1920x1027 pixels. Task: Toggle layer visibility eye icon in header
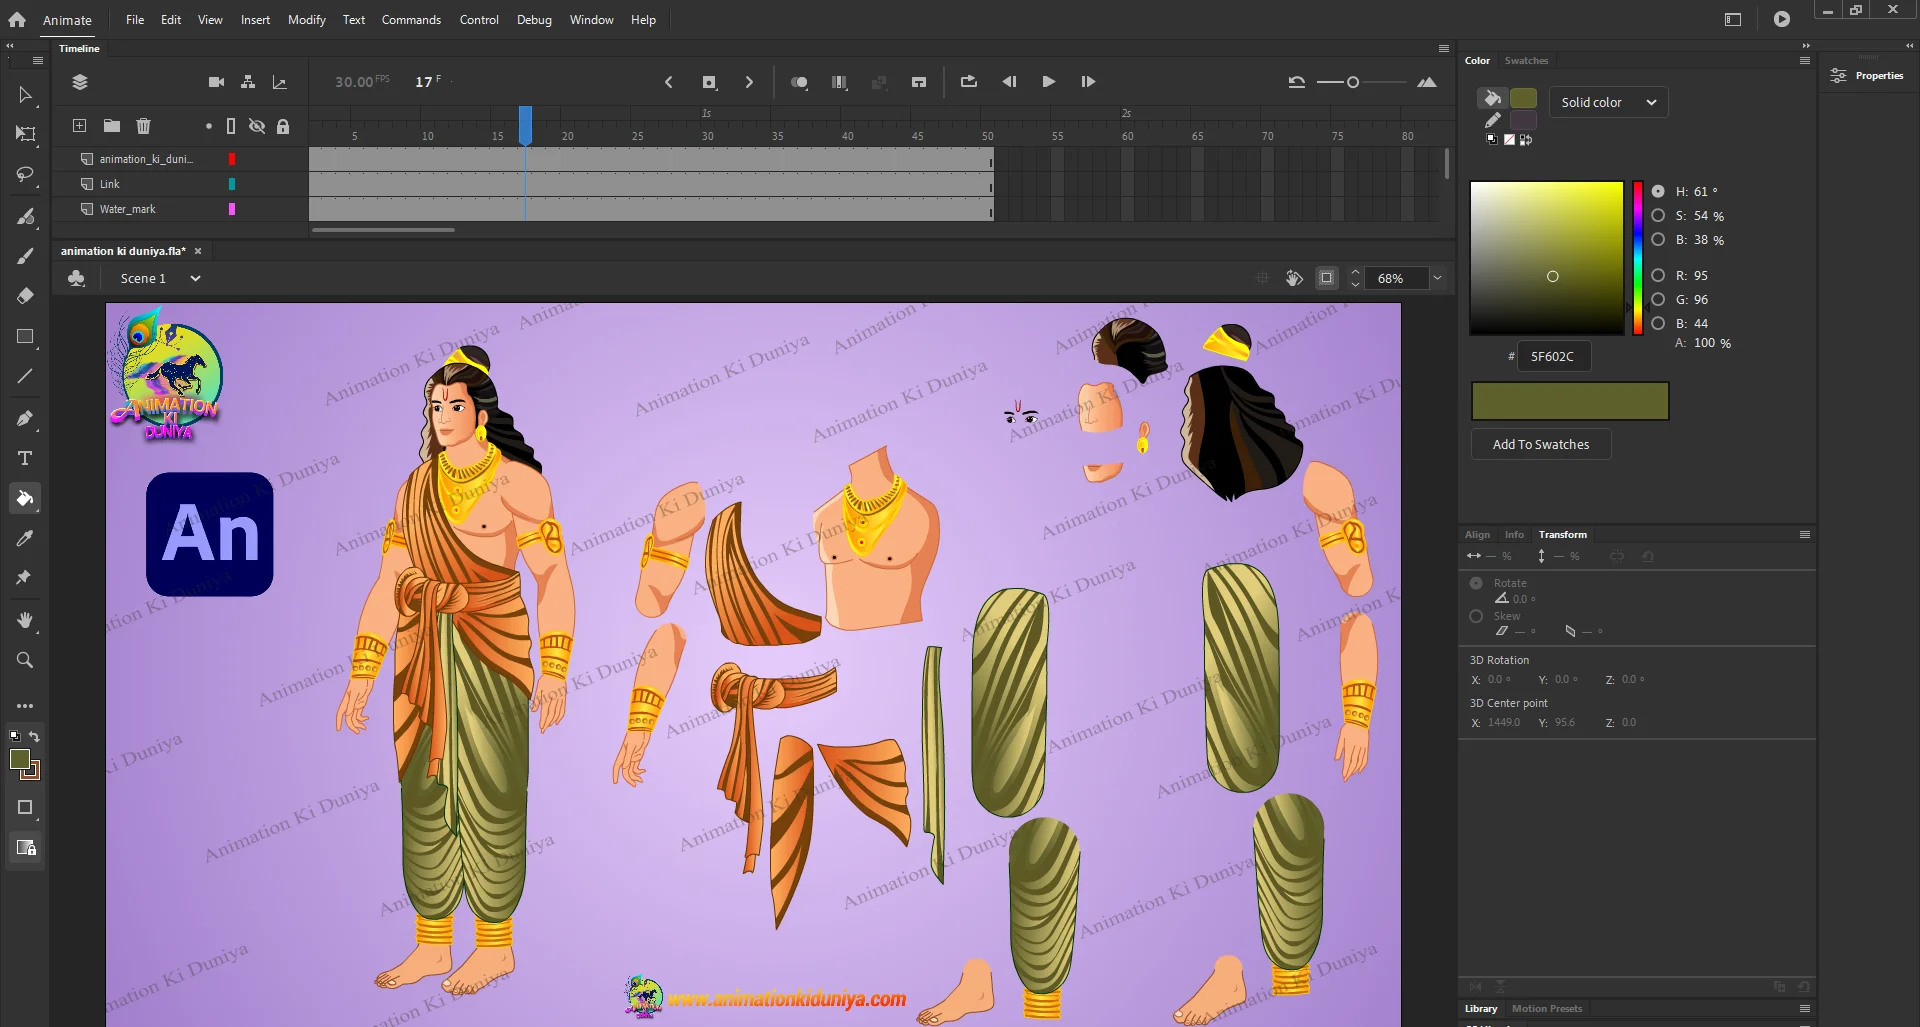coord(257,126)
